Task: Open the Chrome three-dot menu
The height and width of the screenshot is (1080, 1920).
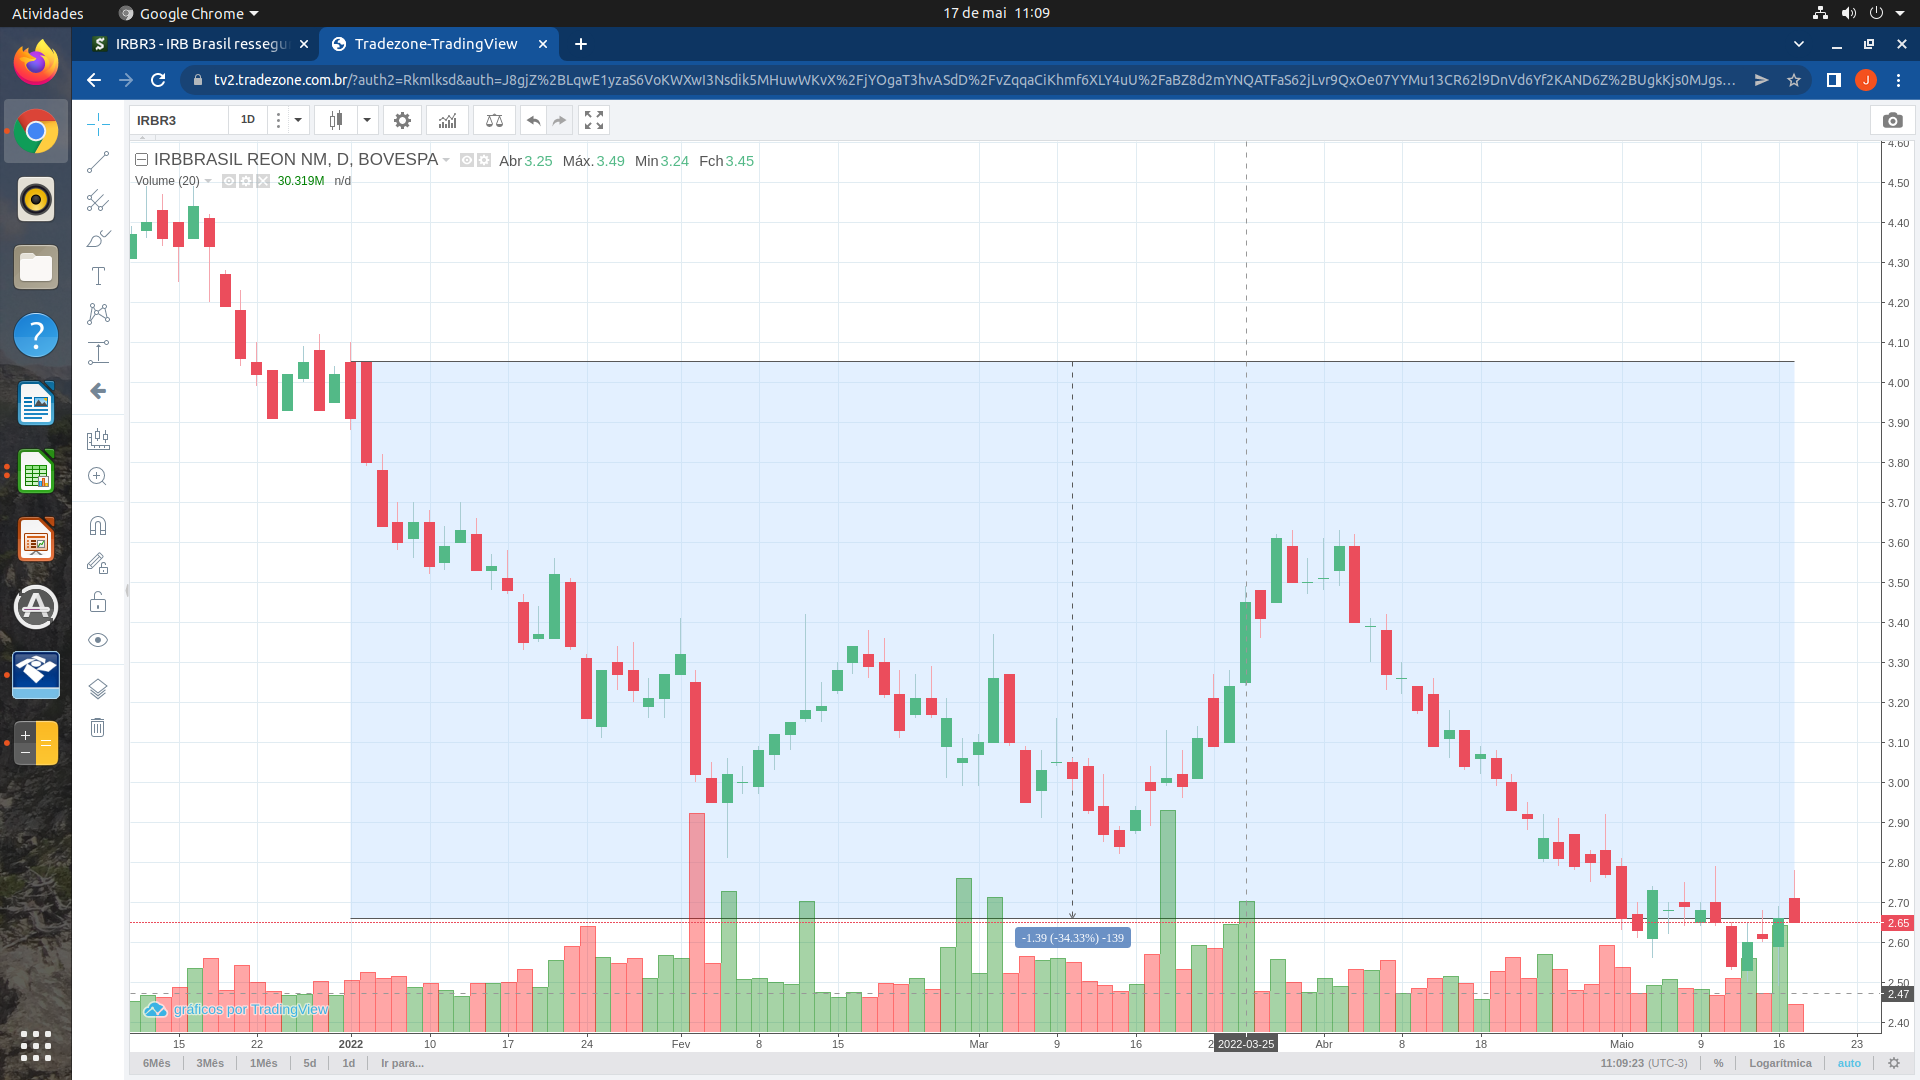Action: [x=1898, y=80]
